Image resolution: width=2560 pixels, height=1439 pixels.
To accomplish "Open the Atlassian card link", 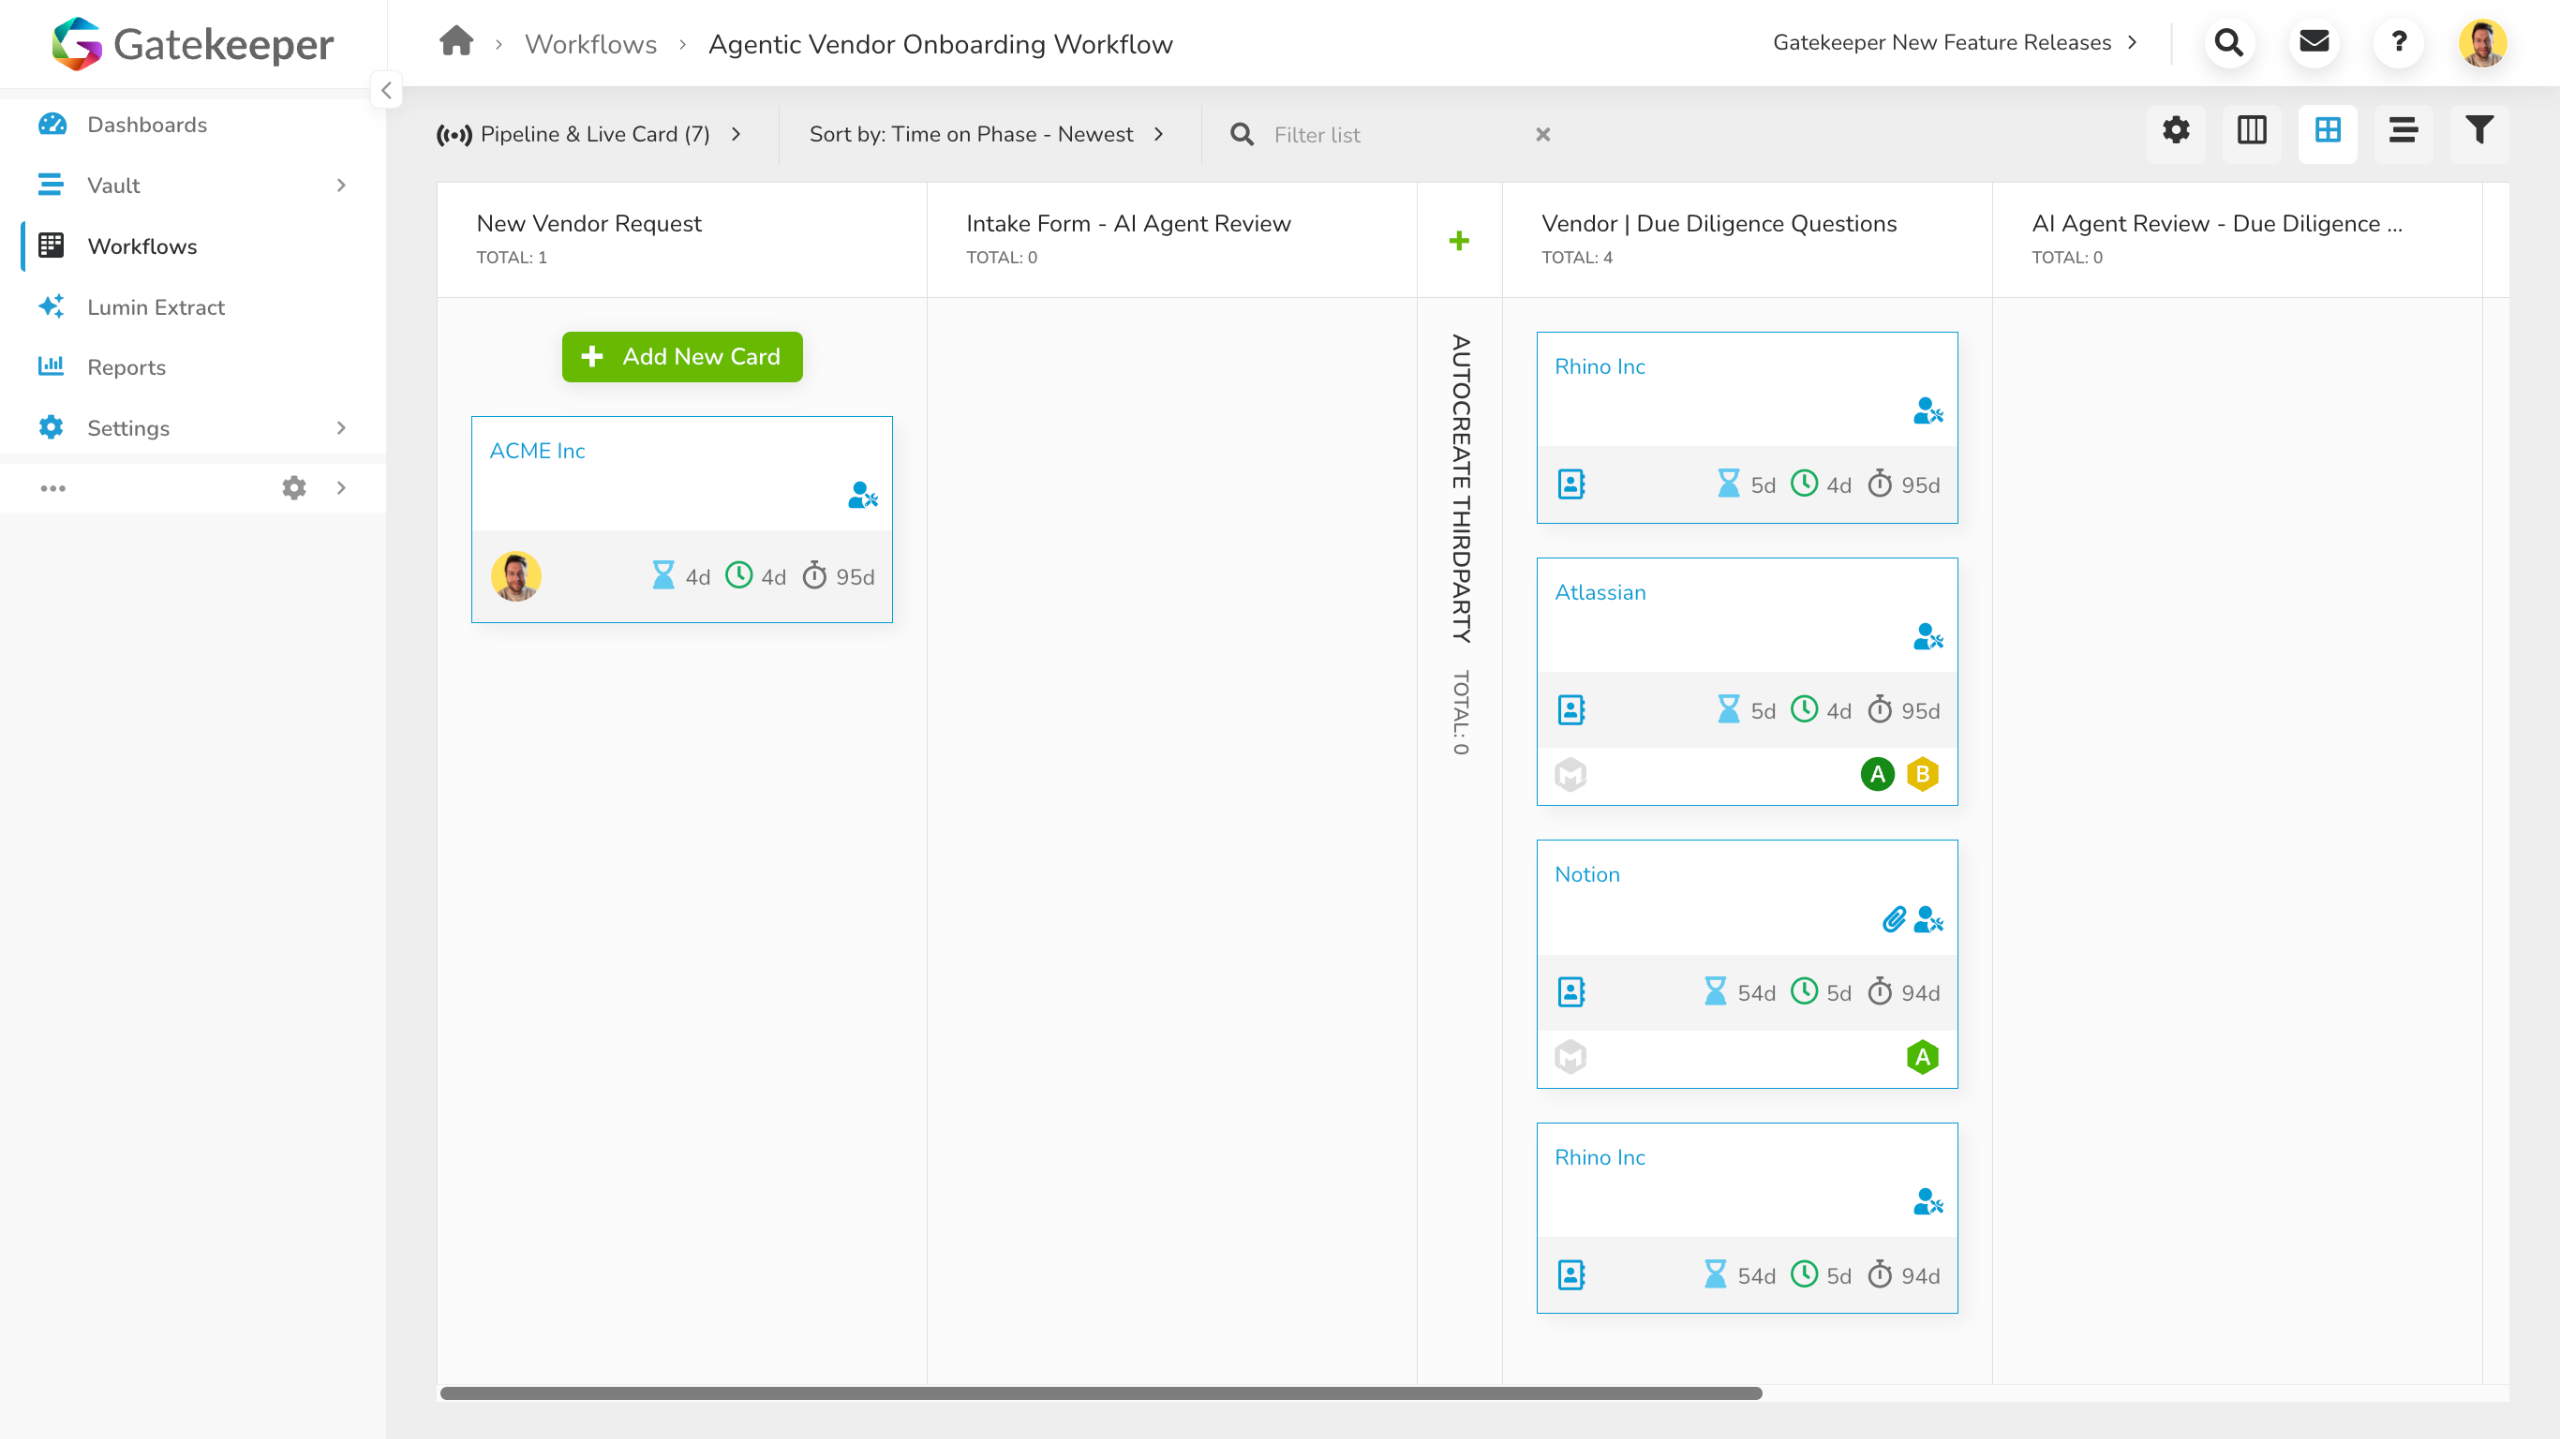I will (1600, 592).
